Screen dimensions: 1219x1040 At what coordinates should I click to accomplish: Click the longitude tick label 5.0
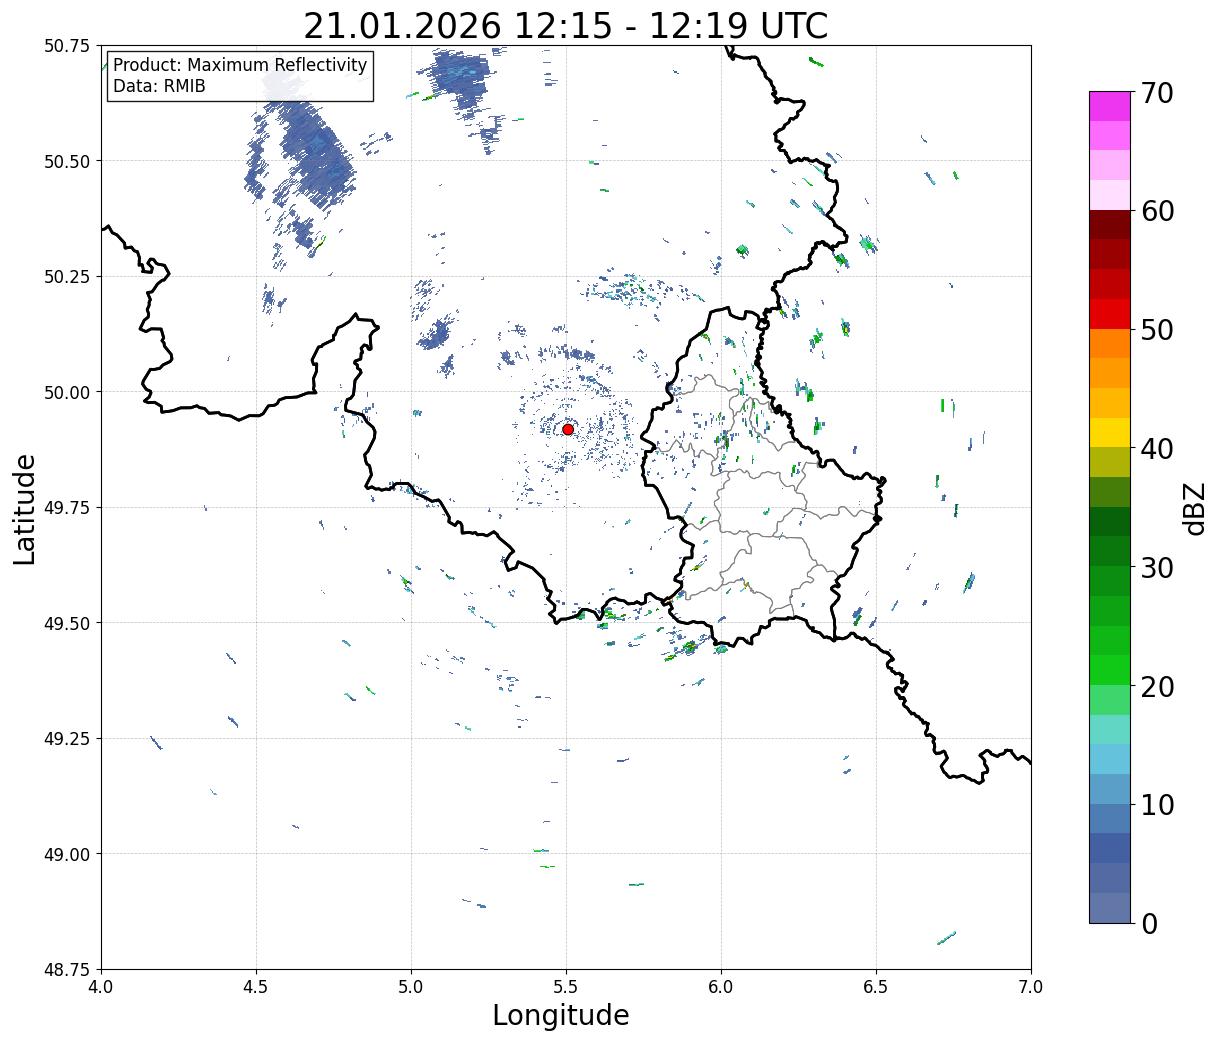[x=411, y=987]
